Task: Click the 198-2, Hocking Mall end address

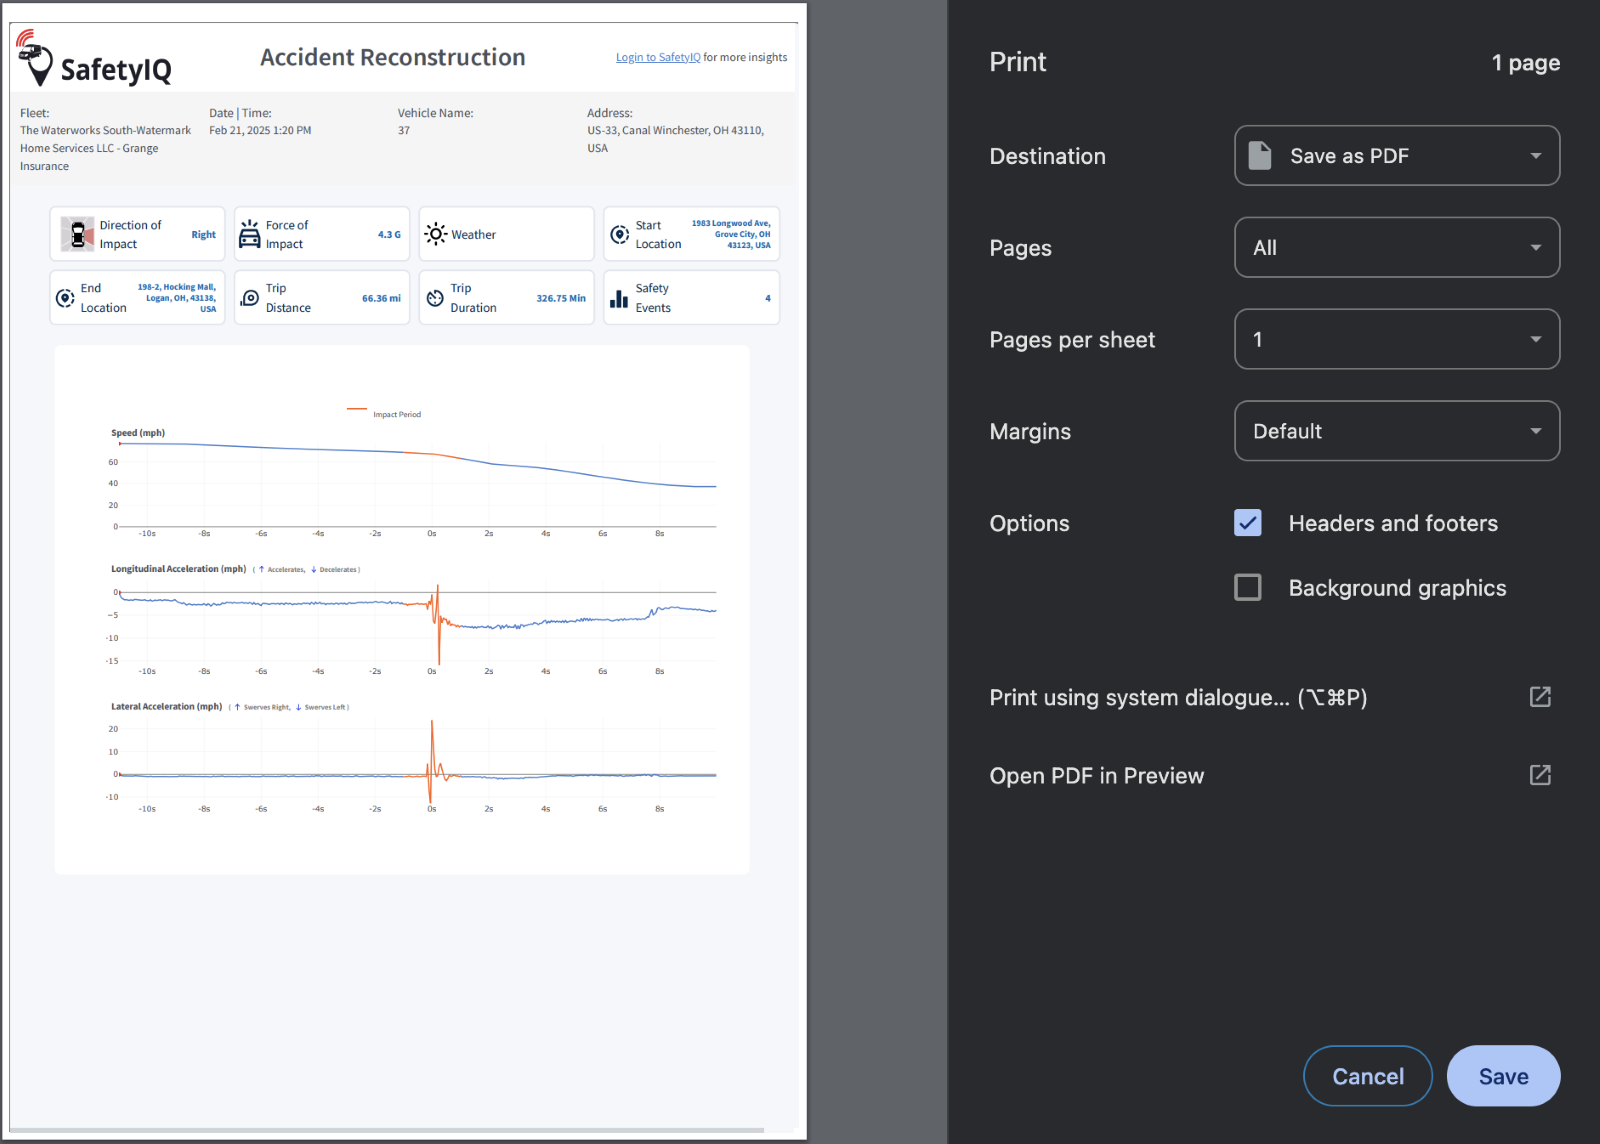Action: coord(177,298)
